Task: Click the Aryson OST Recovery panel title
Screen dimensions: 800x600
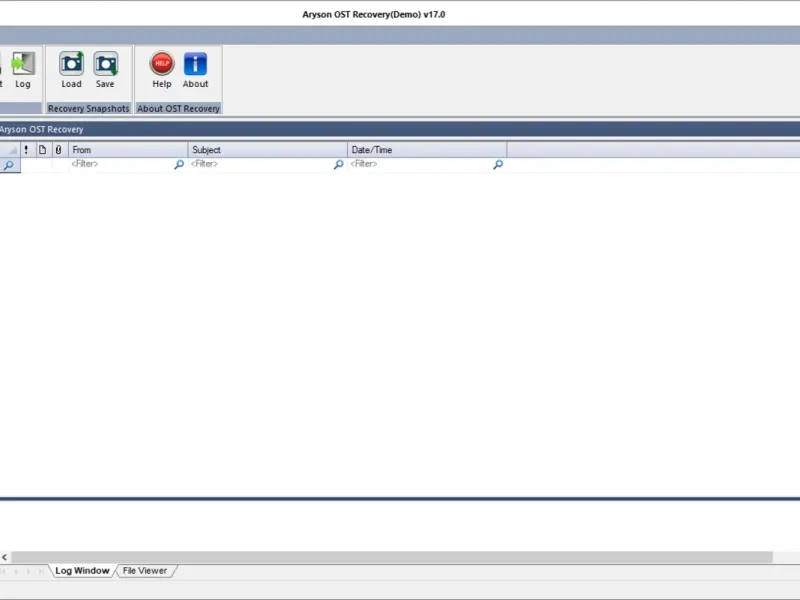Action: coord(41,130)
